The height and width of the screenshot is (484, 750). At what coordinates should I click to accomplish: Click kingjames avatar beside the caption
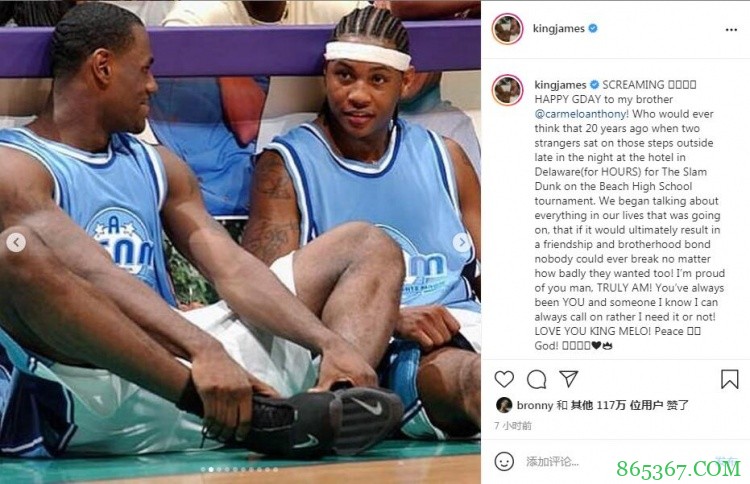tap(507, 89)
